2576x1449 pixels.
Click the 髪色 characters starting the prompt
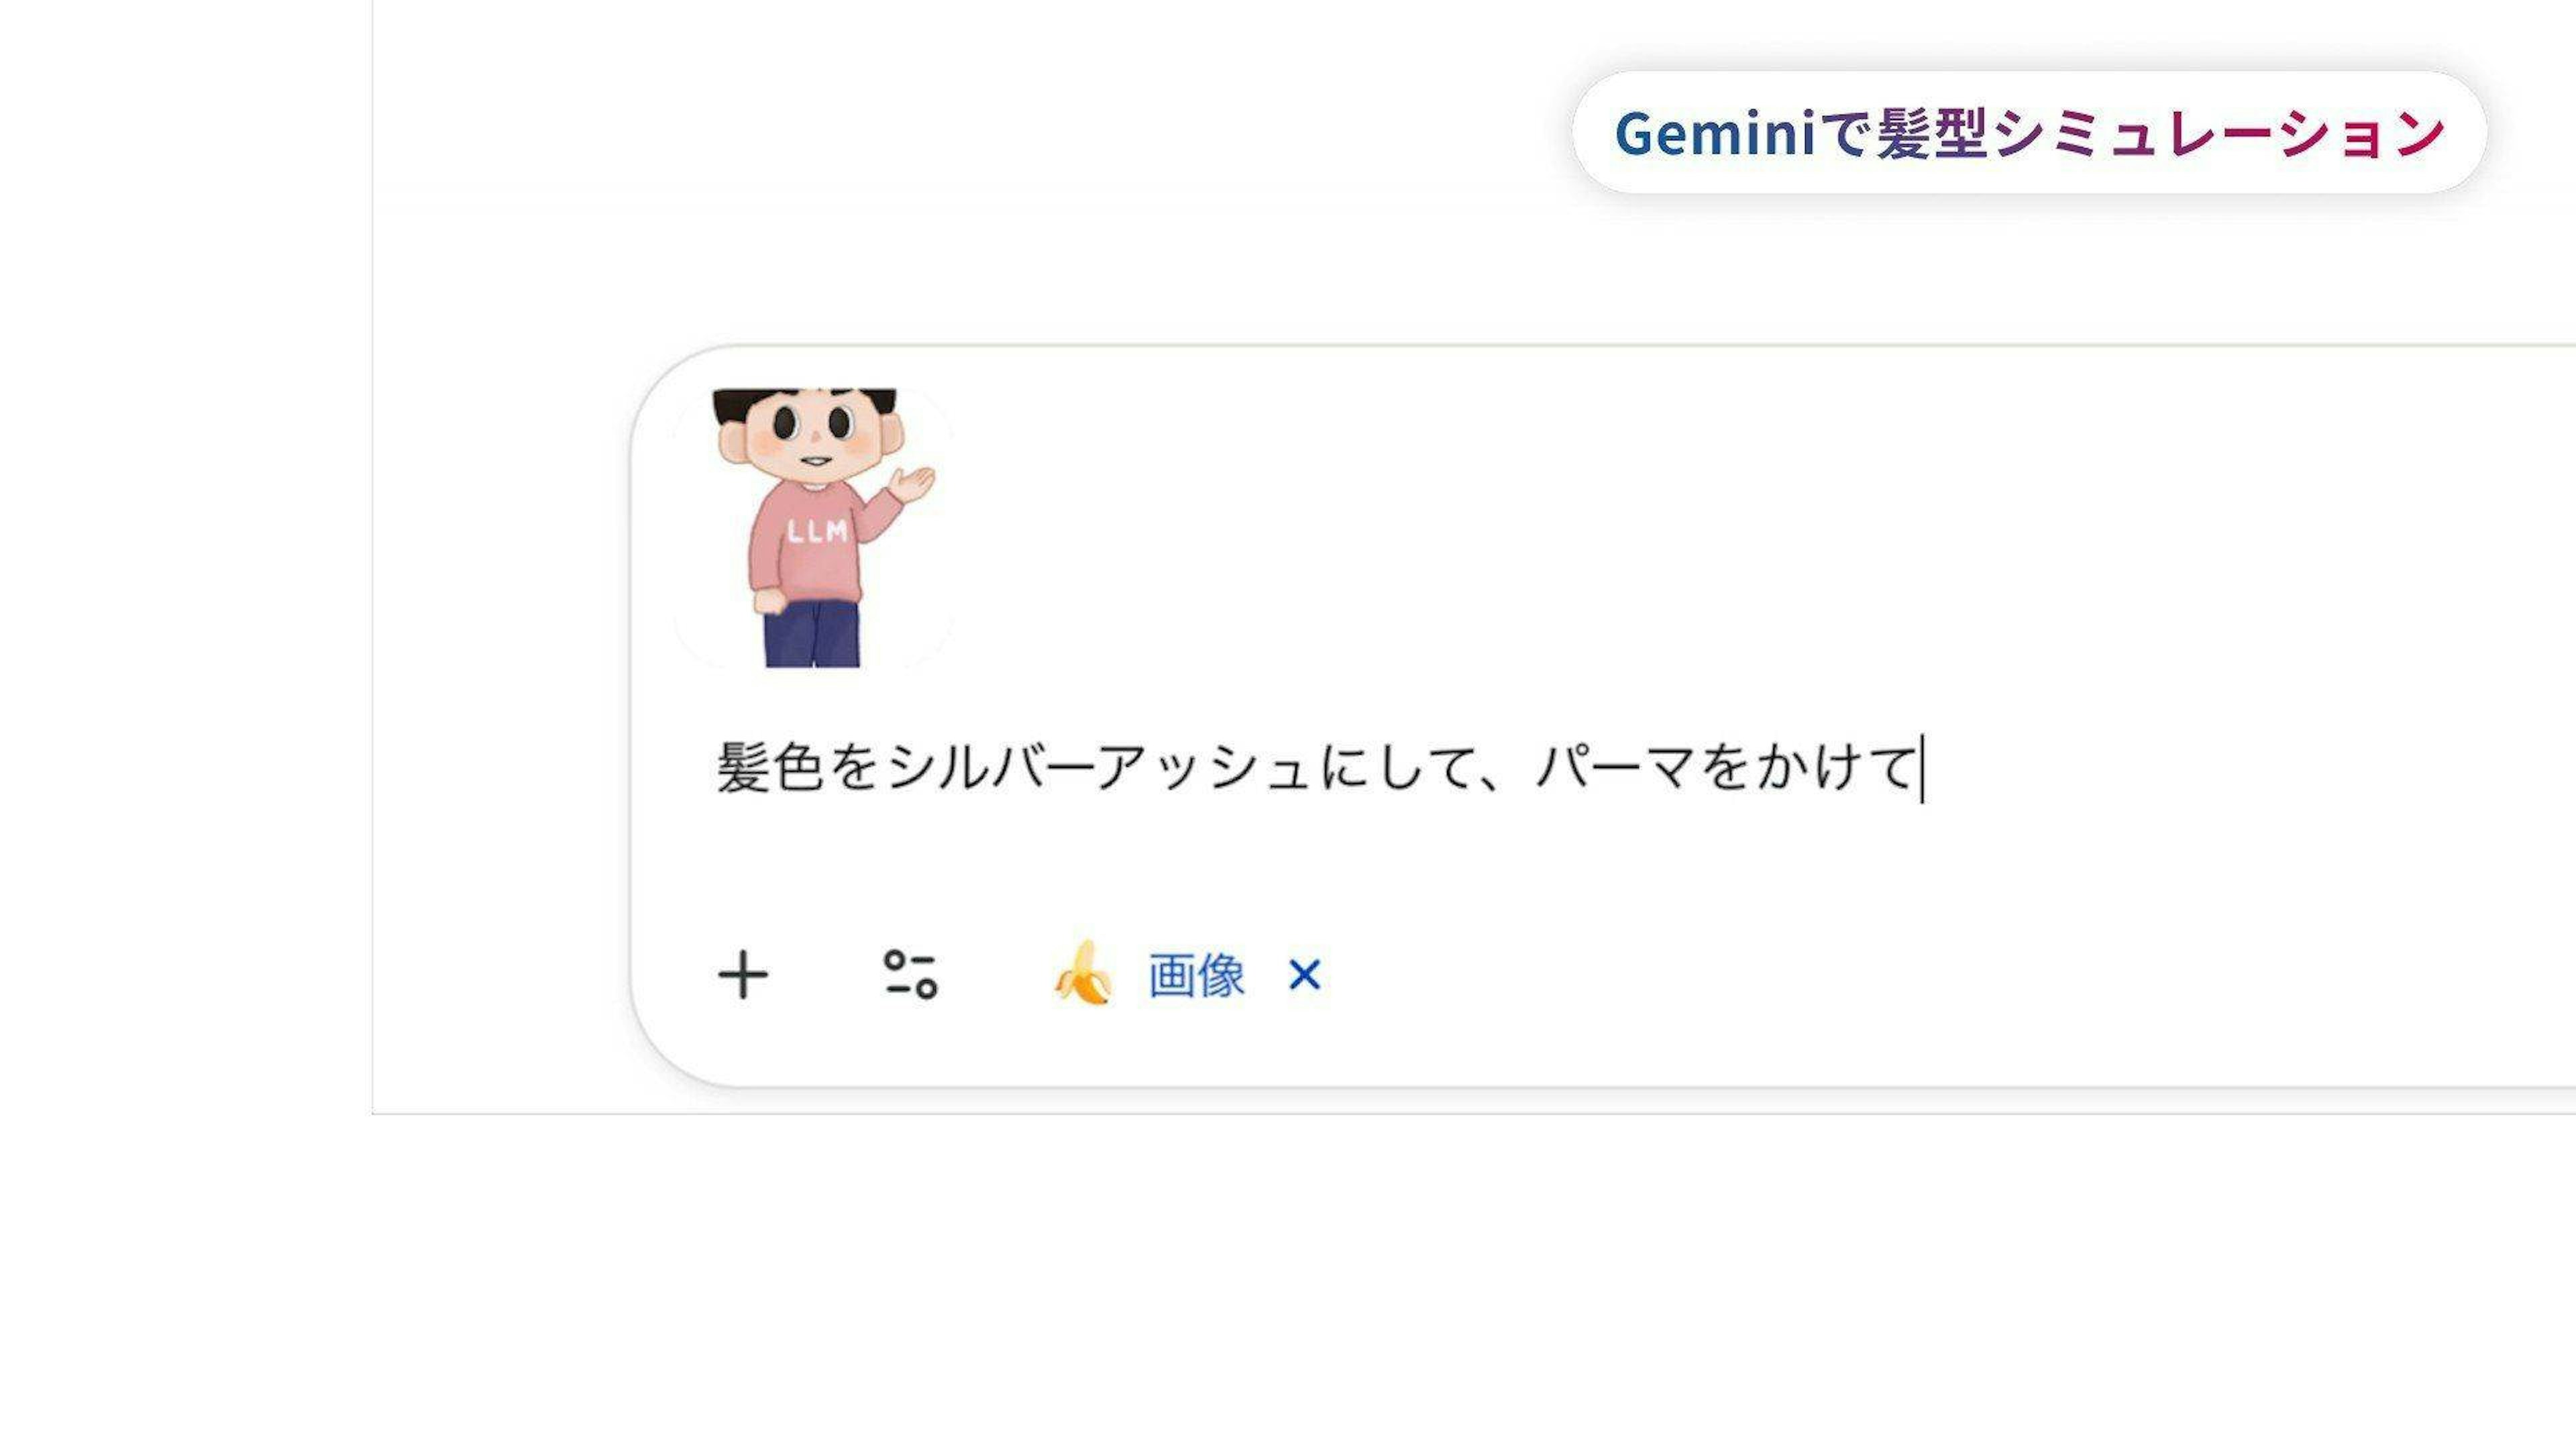click(x=769, y=768)
